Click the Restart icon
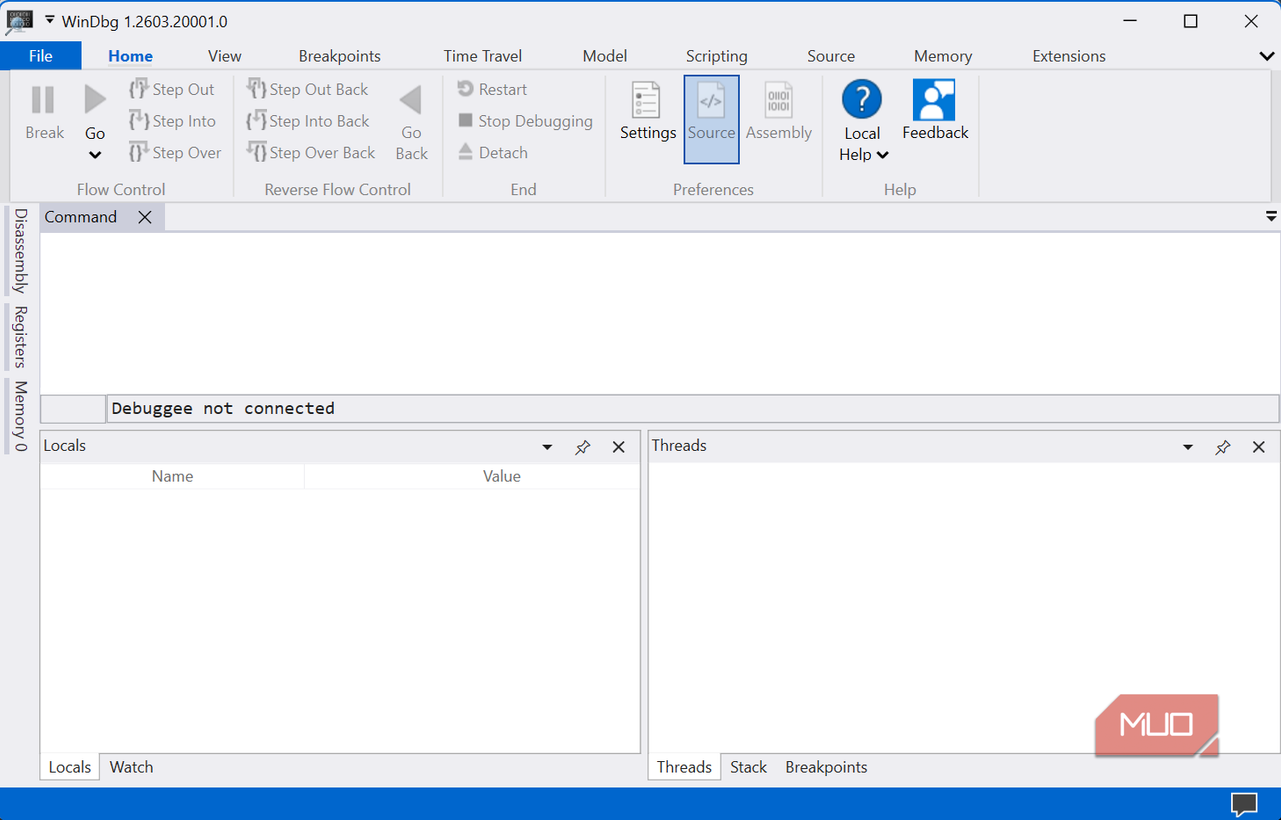The height and width of the screenshot is (820, 1281). point(465,89)
